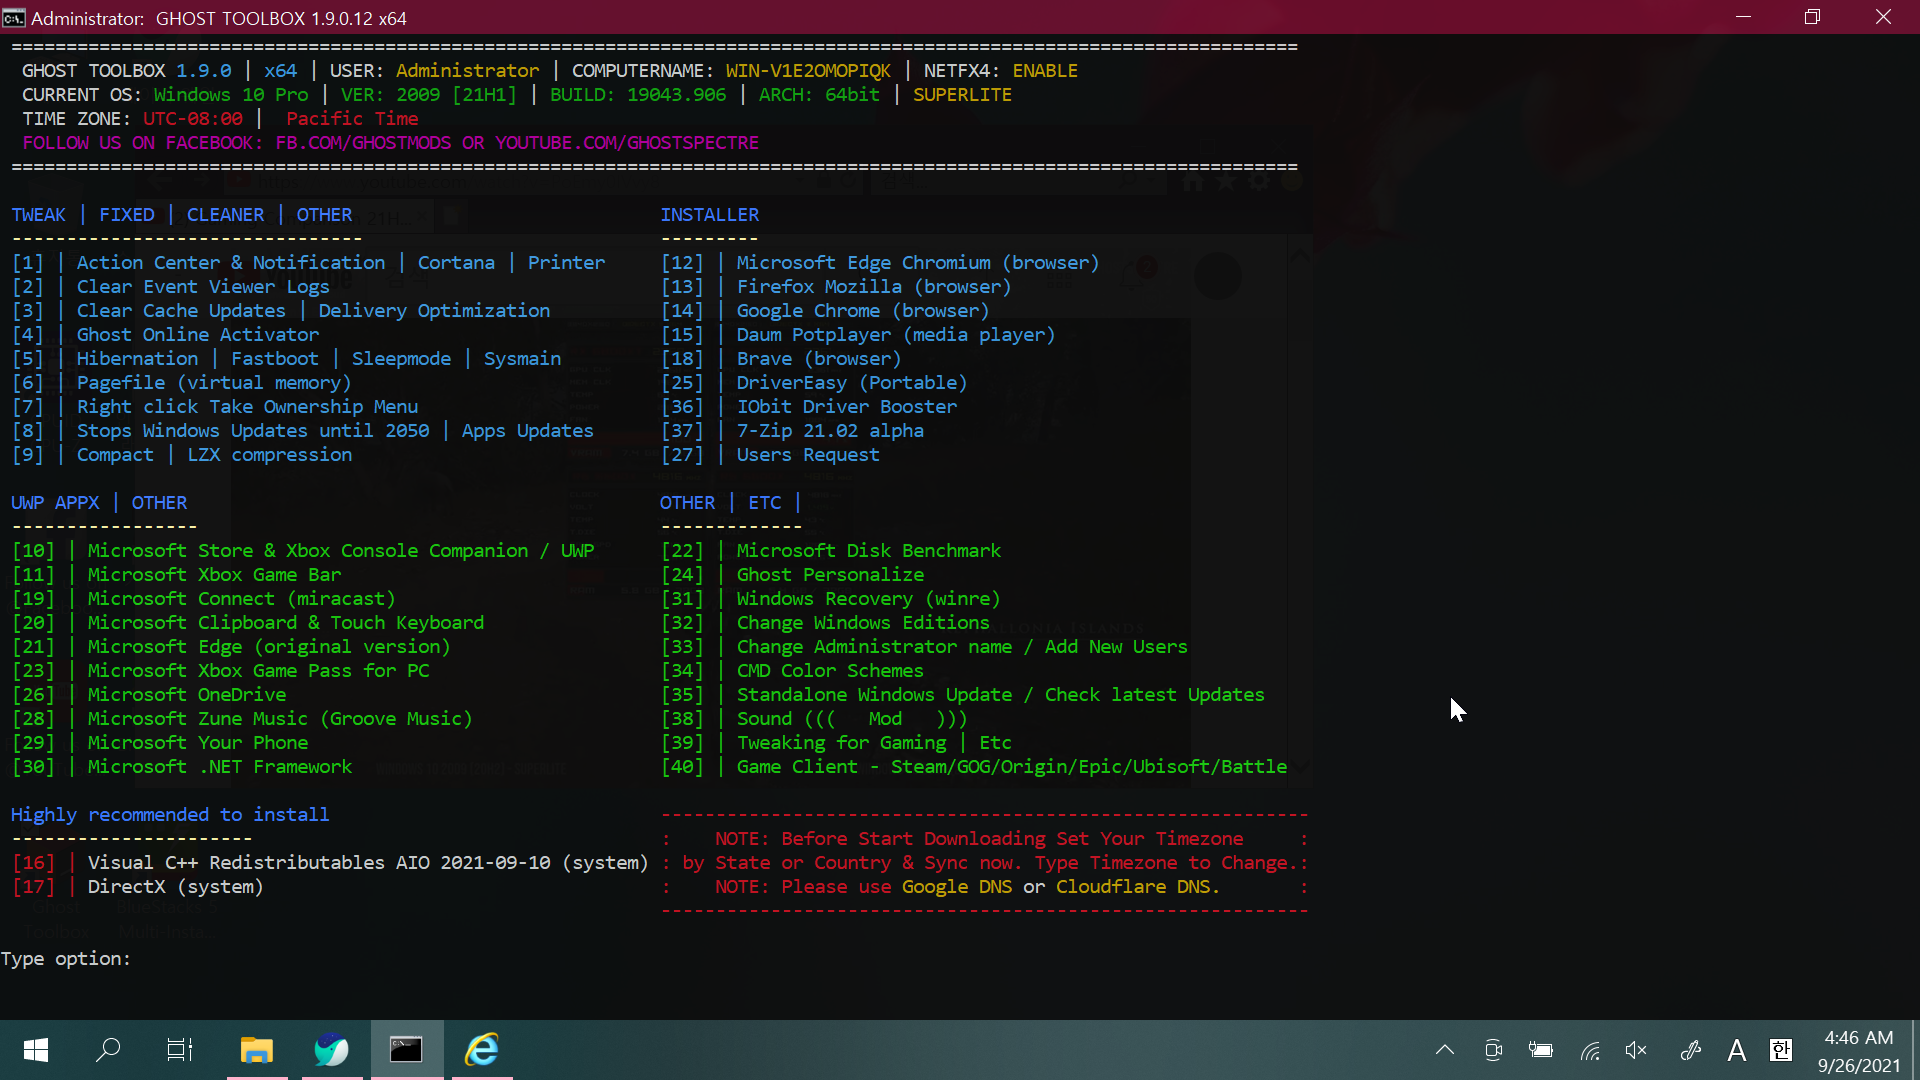Click 'DirectX (system)' entry
Viewport: 1920px width, 1080px height.
[175, 887]
